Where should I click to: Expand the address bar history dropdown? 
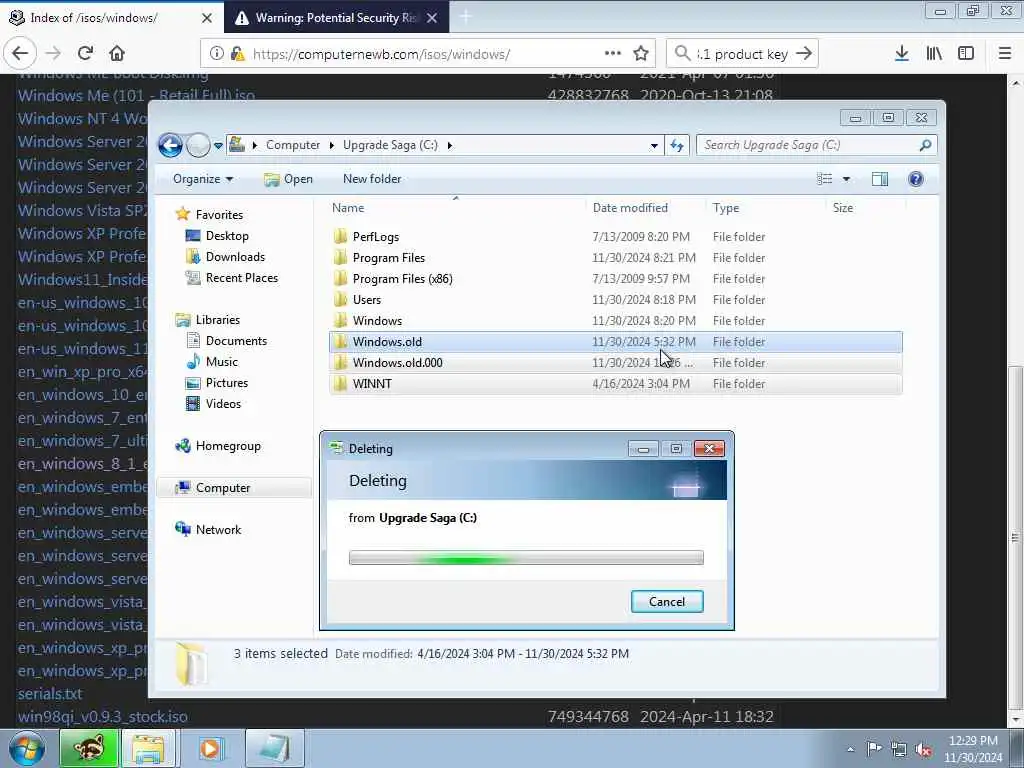pos(654,146)
